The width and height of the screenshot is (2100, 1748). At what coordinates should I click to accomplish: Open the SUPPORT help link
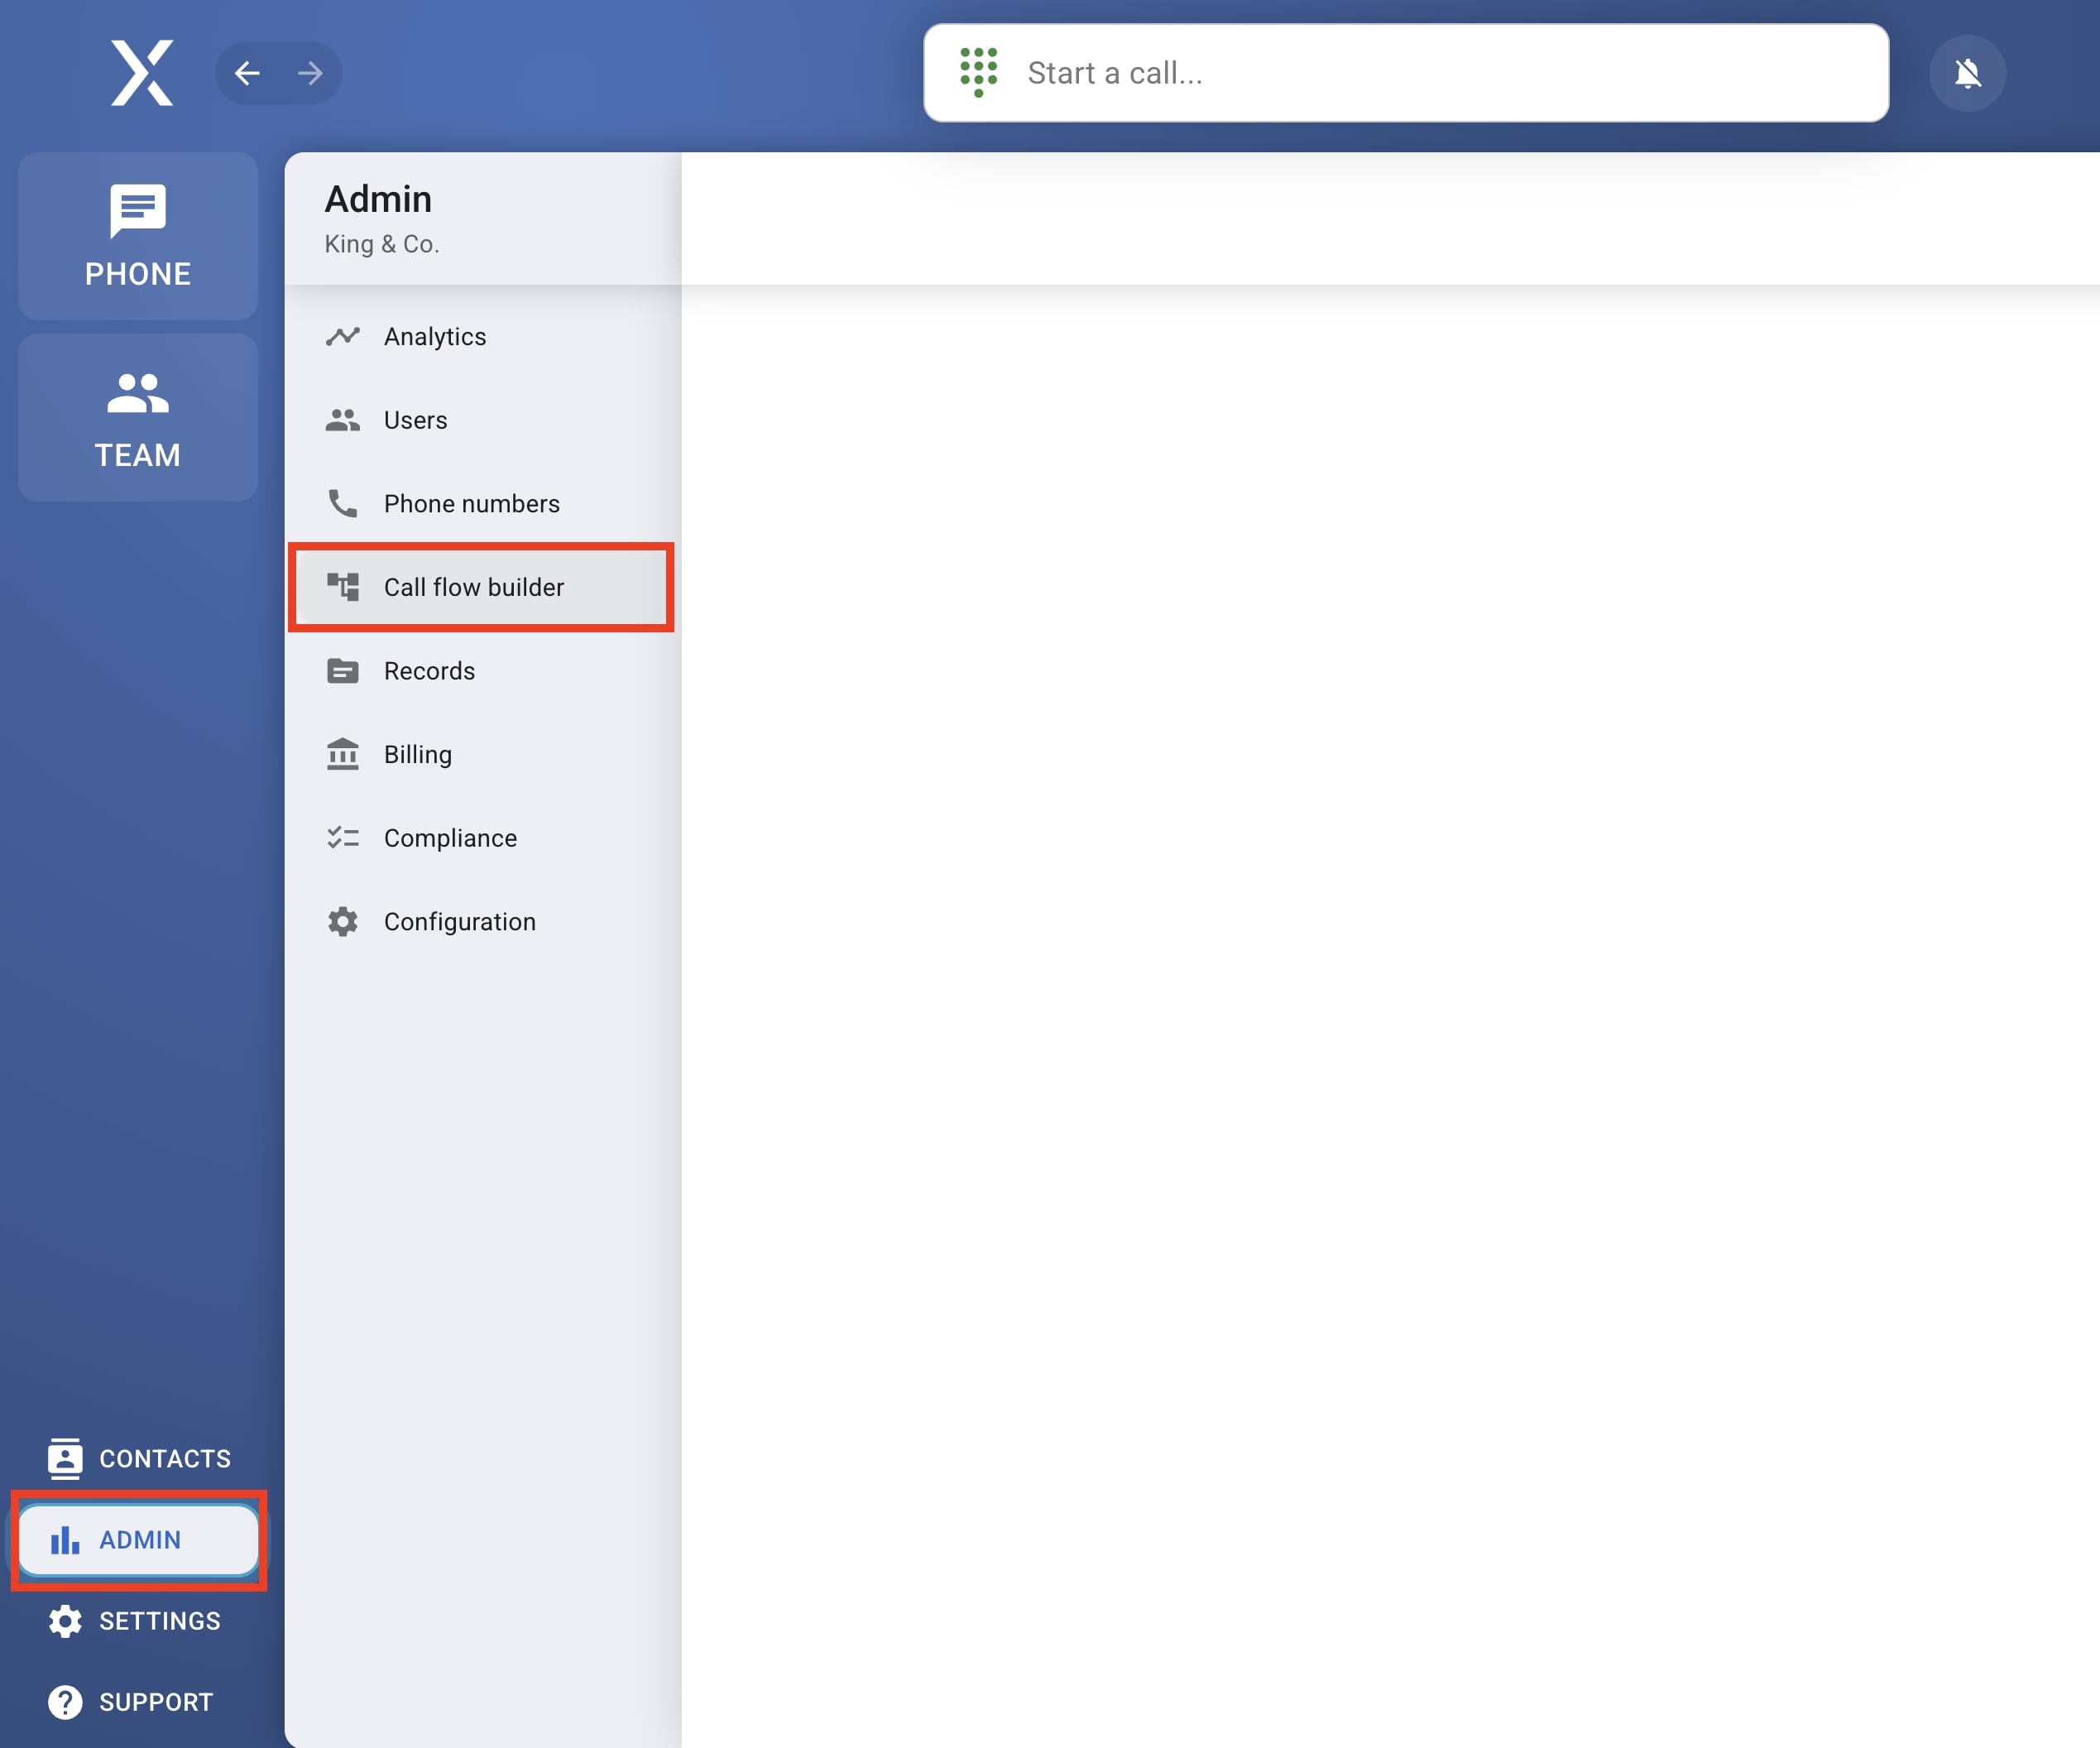coord(131,1702)
